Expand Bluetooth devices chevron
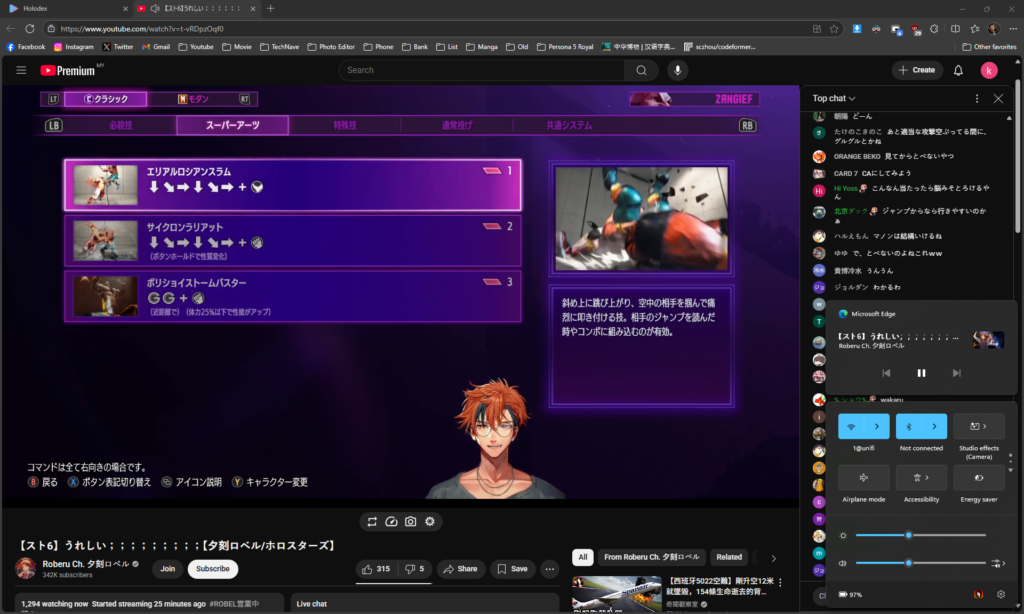The height and width of the screenshot is (614, 1024). coord(935,426)
